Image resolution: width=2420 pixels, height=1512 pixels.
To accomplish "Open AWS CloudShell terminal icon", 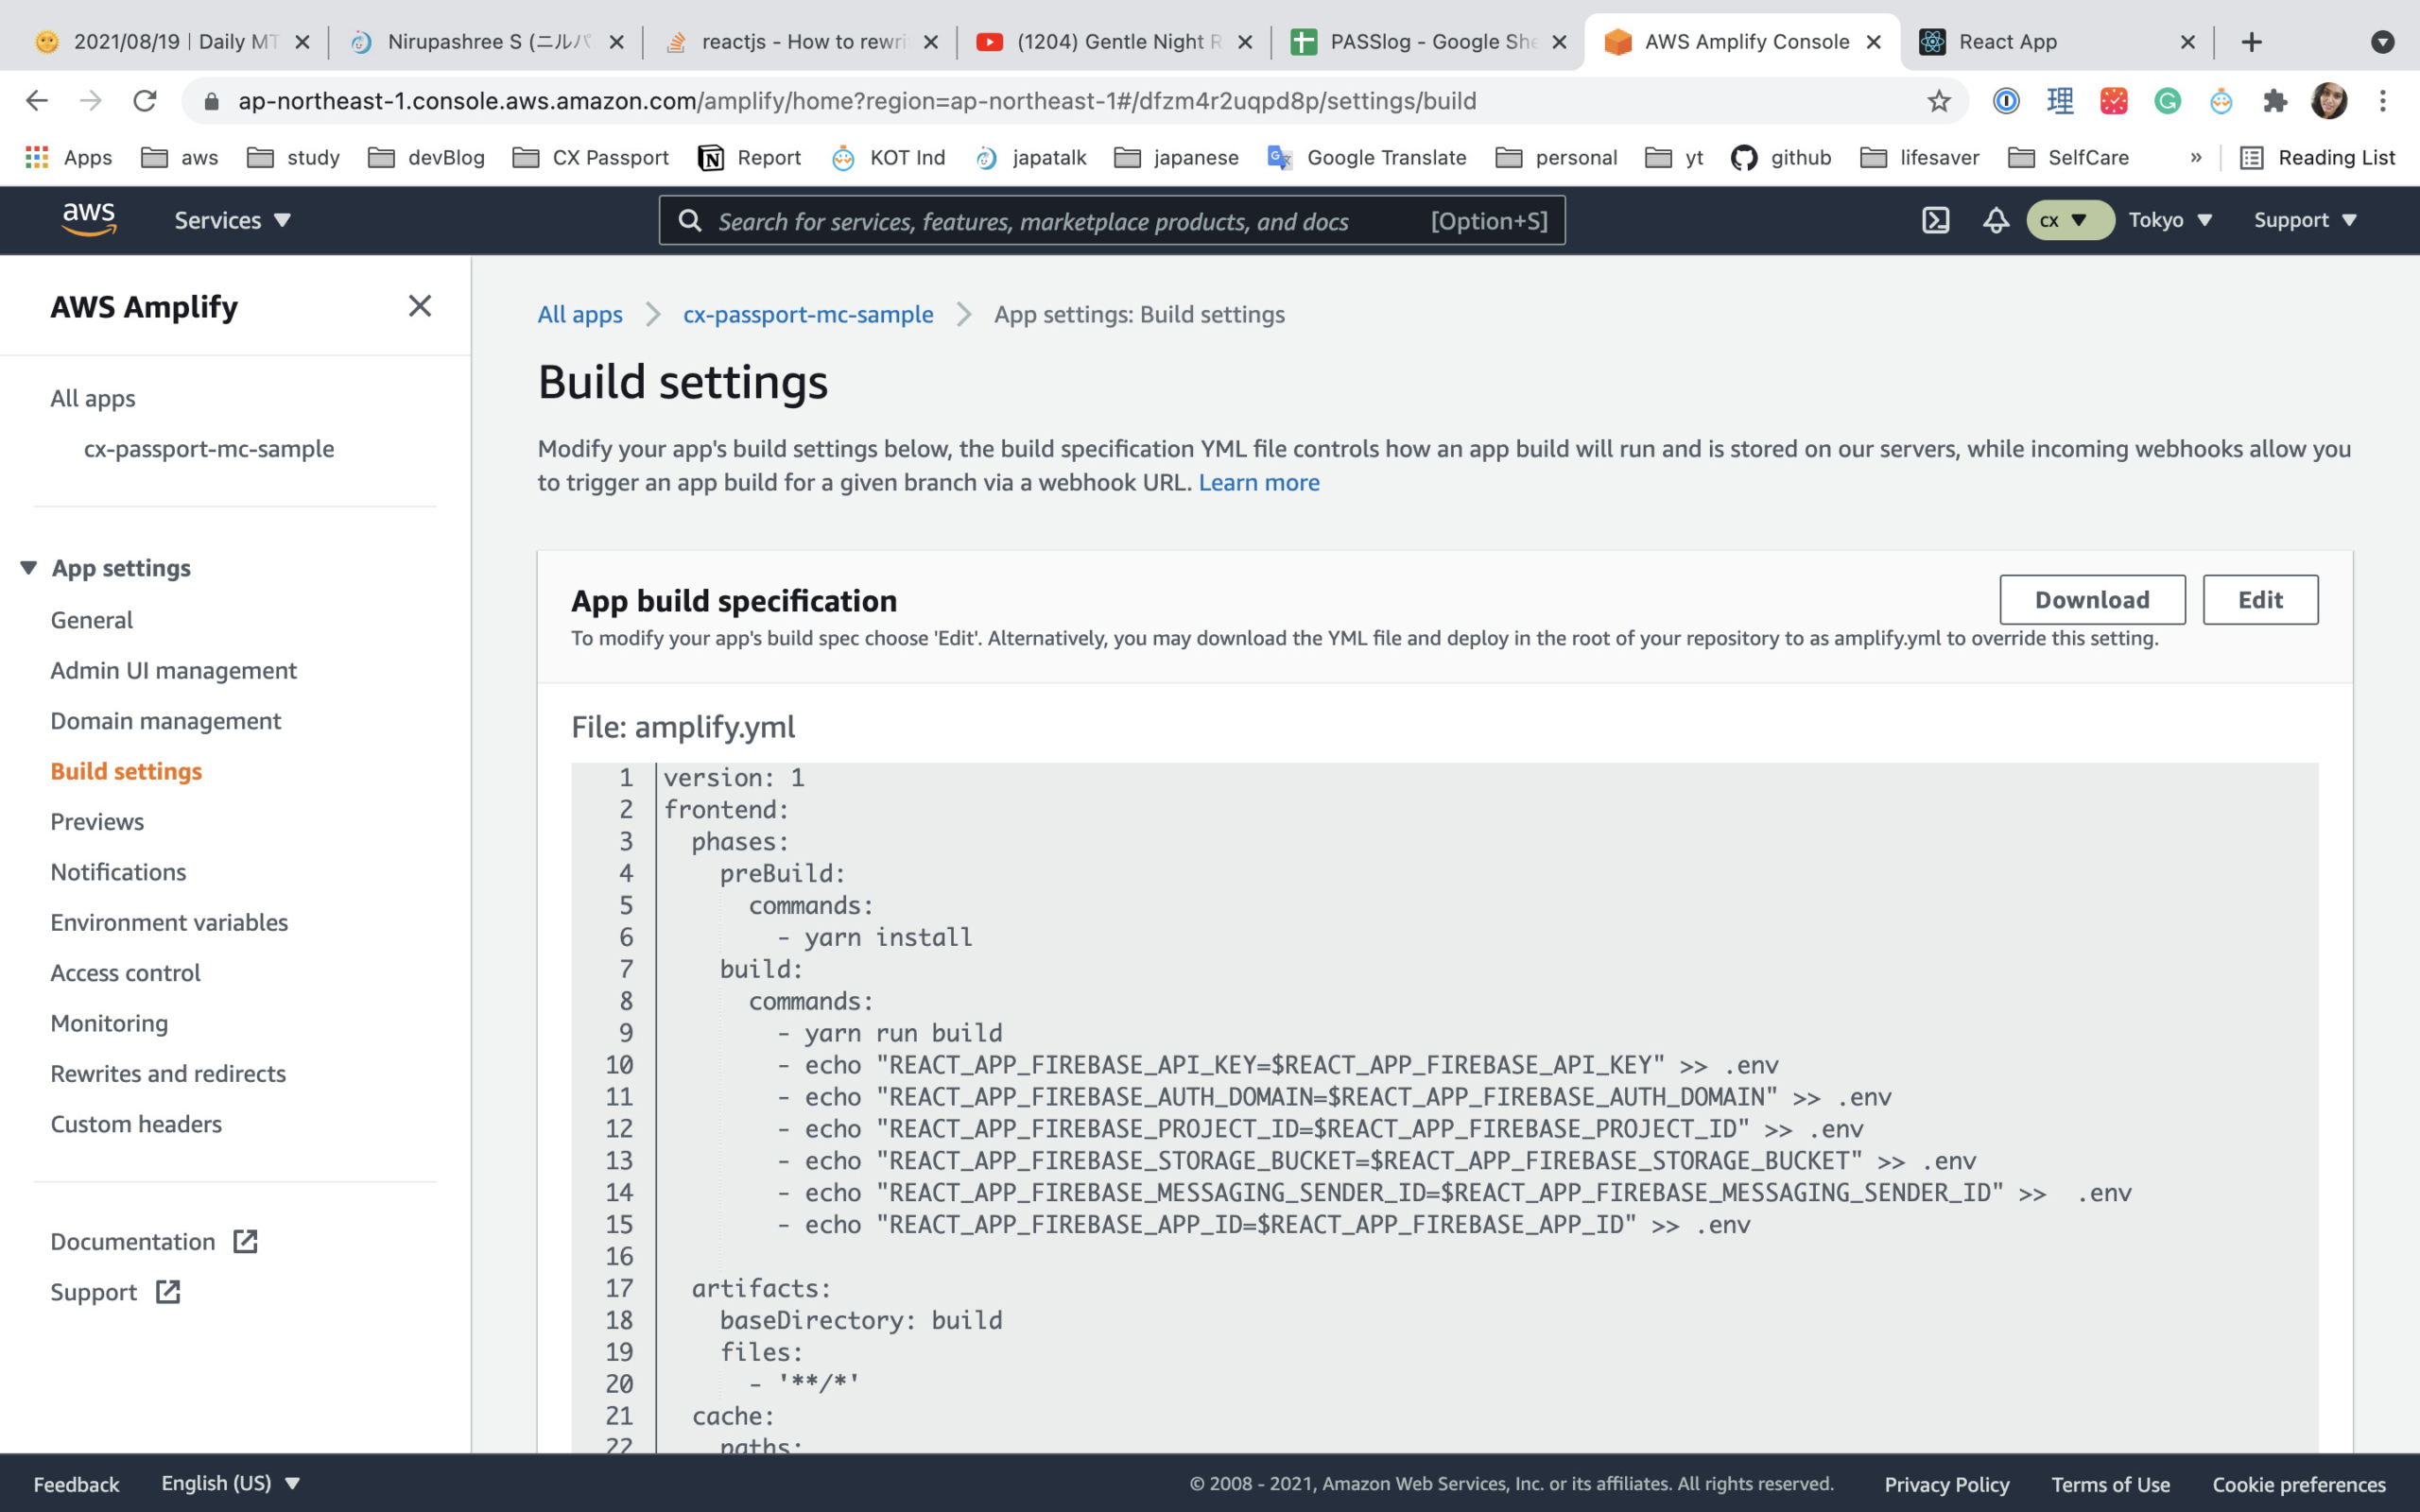I will click(x=1935, y=220).
